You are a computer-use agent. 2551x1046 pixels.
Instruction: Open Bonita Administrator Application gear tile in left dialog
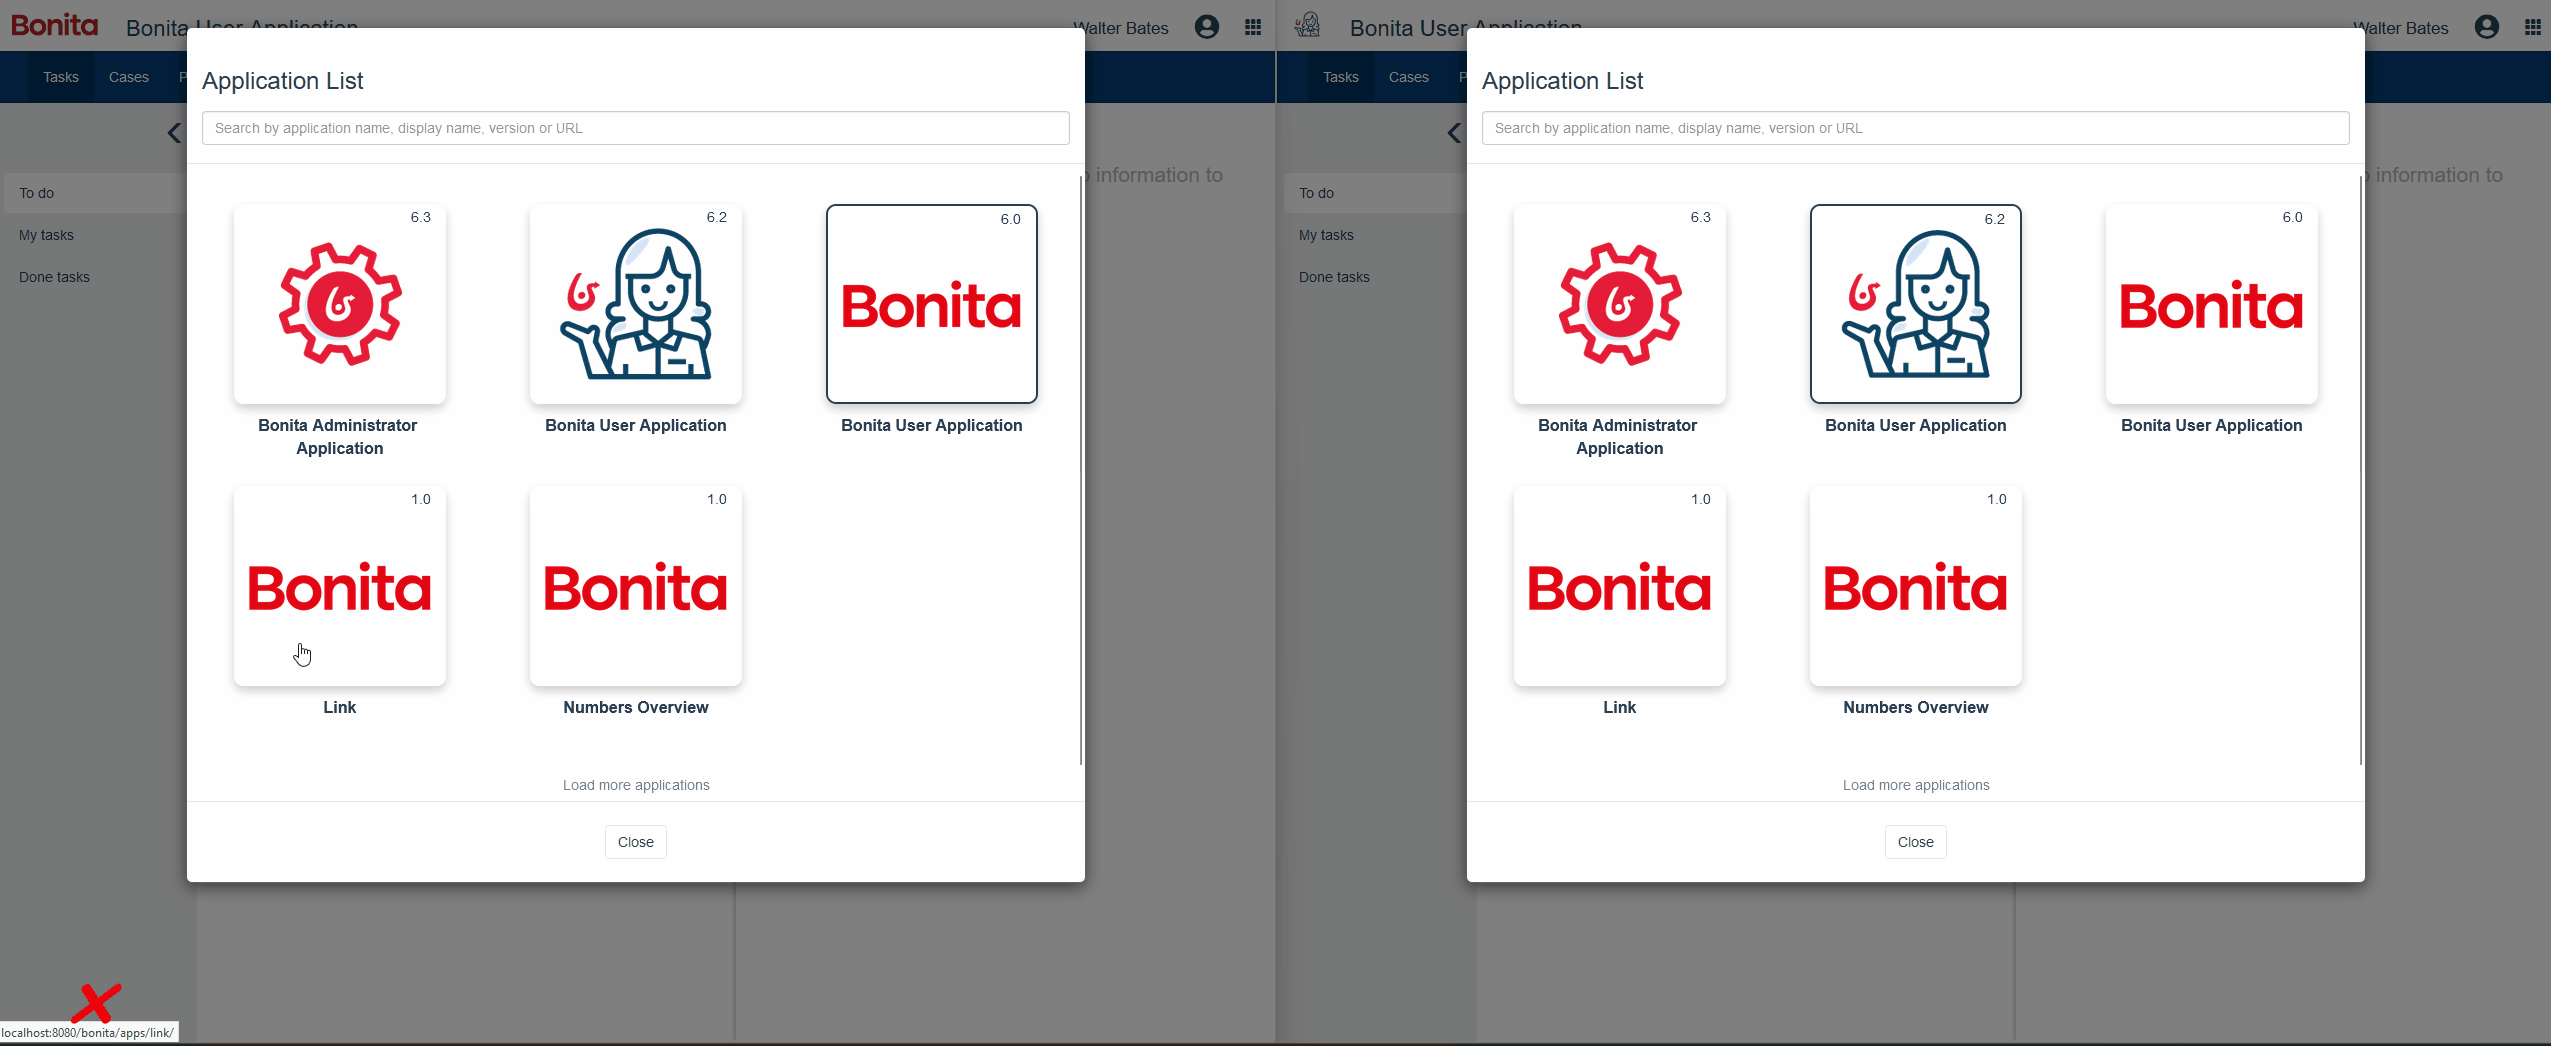click(340, 304)
